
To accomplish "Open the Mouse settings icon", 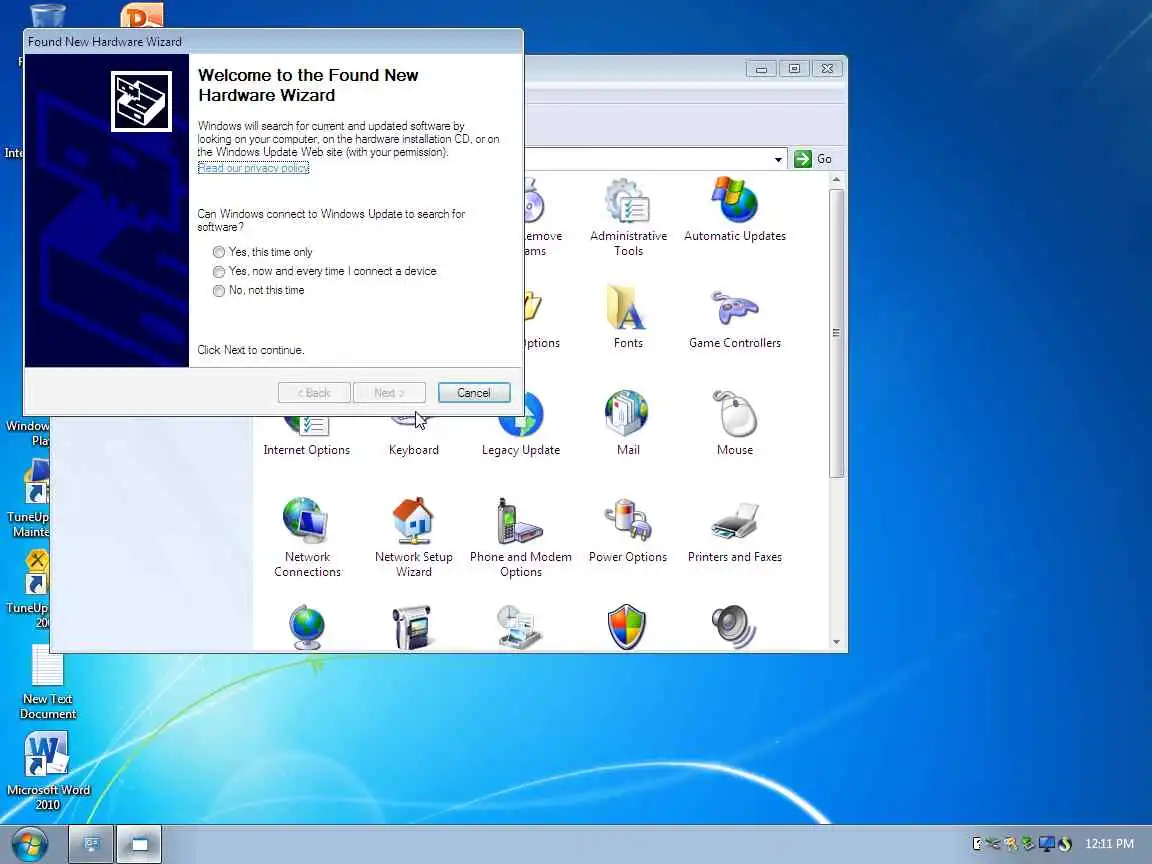I will coord(735,423).
